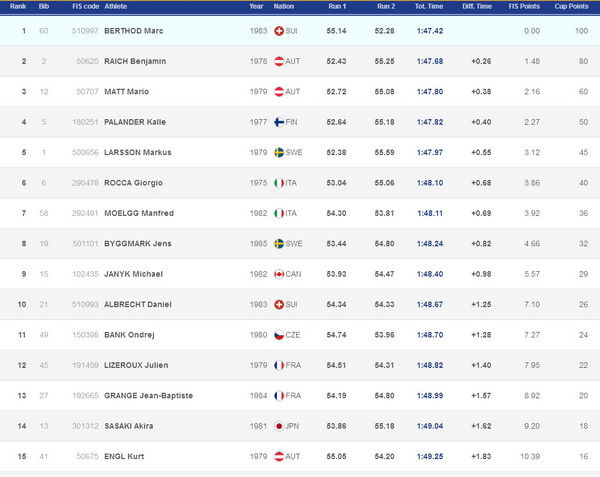Open athlete MATT Mario's profile link
Viewport: 600px width, 477px height.
pos(126,92)
